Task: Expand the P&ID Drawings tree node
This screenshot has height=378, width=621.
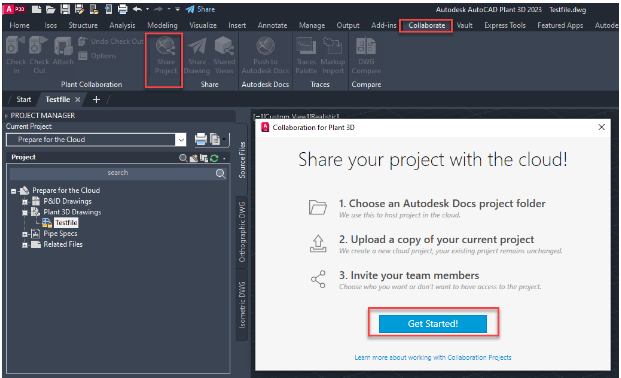Action: (x=25, y=202)
